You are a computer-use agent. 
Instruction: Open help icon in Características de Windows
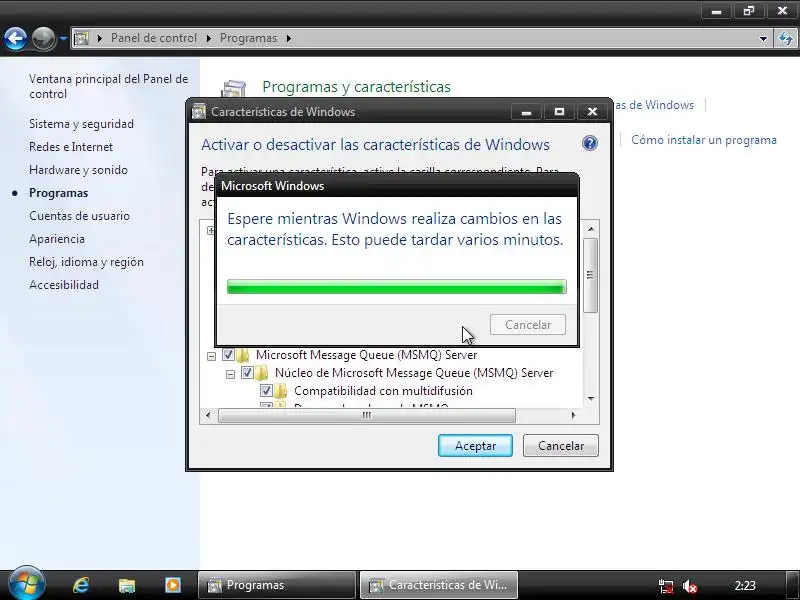tap(589, 143)
